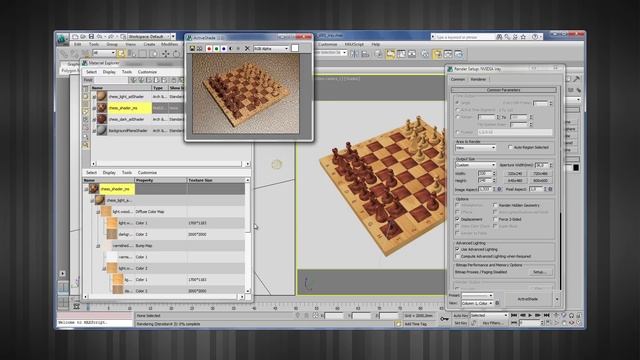Click the 720x486 output size preset button

540,173
